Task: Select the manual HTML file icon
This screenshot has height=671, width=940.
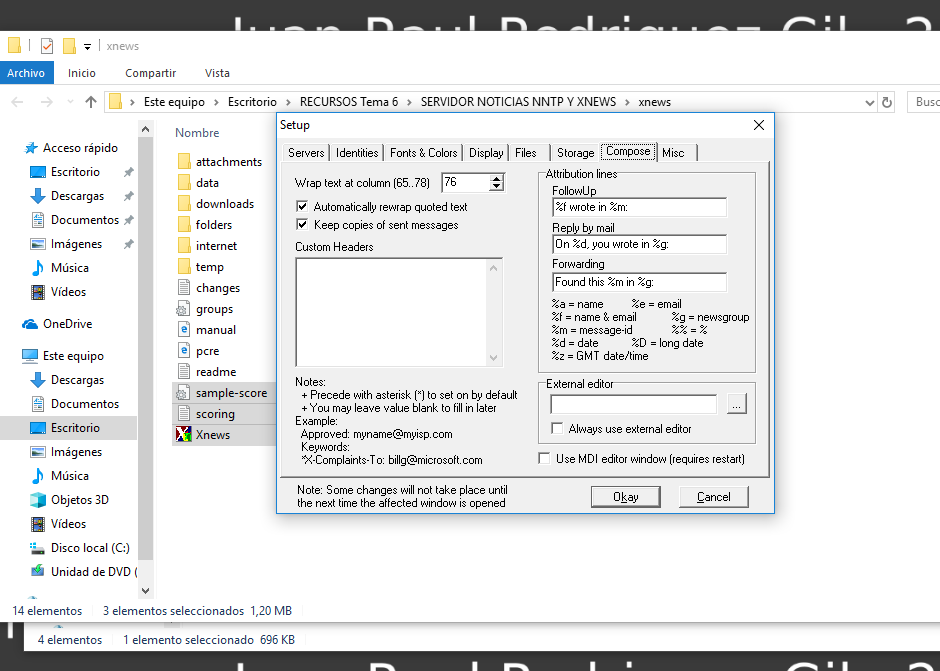Action: tap(183, 329)
